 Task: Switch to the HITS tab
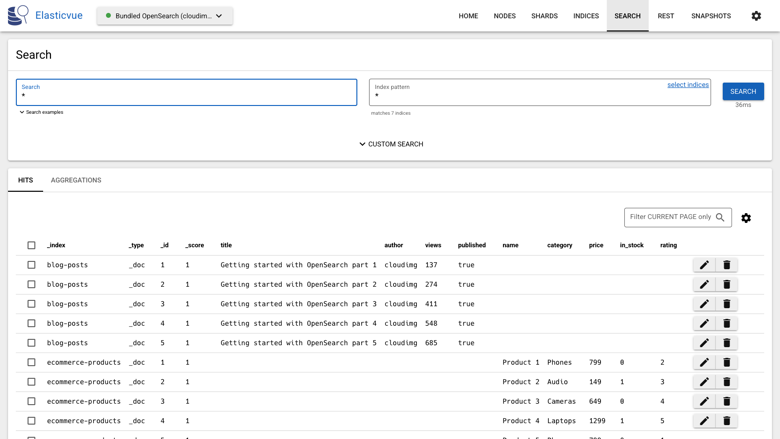click(x=25, y=180)
